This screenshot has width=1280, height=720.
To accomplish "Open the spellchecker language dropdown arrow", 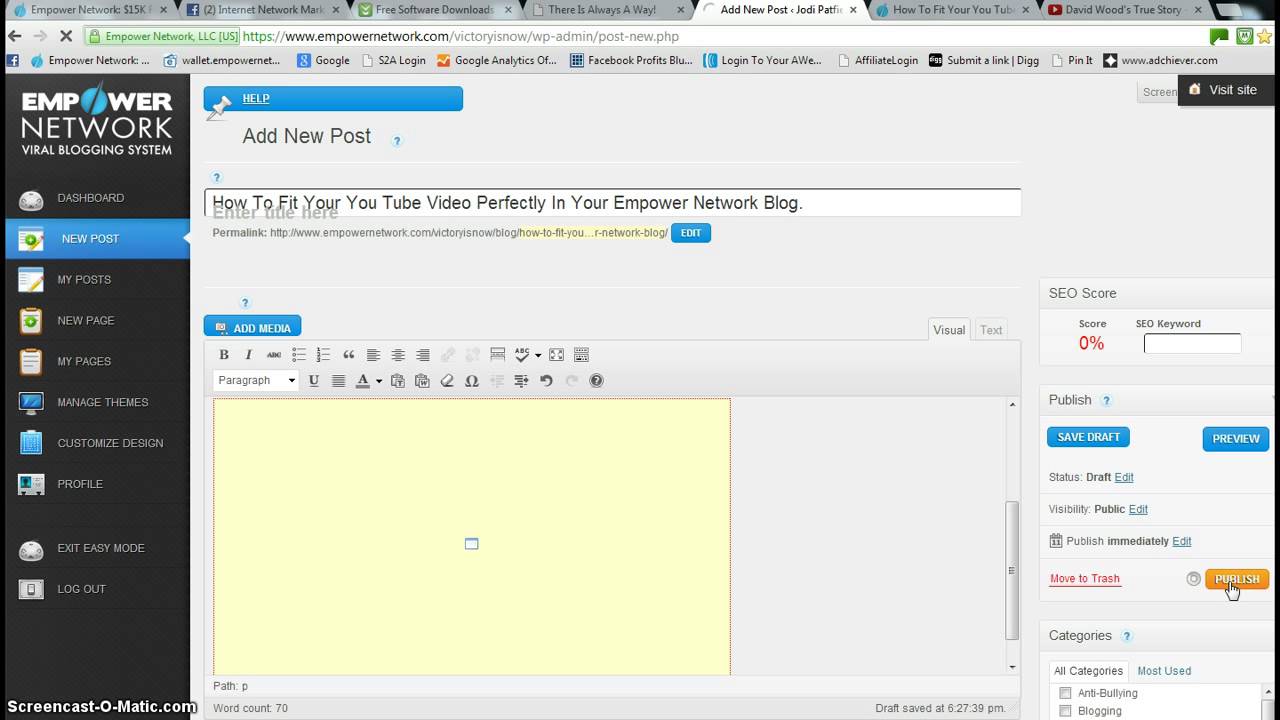I will coord(538,356).
